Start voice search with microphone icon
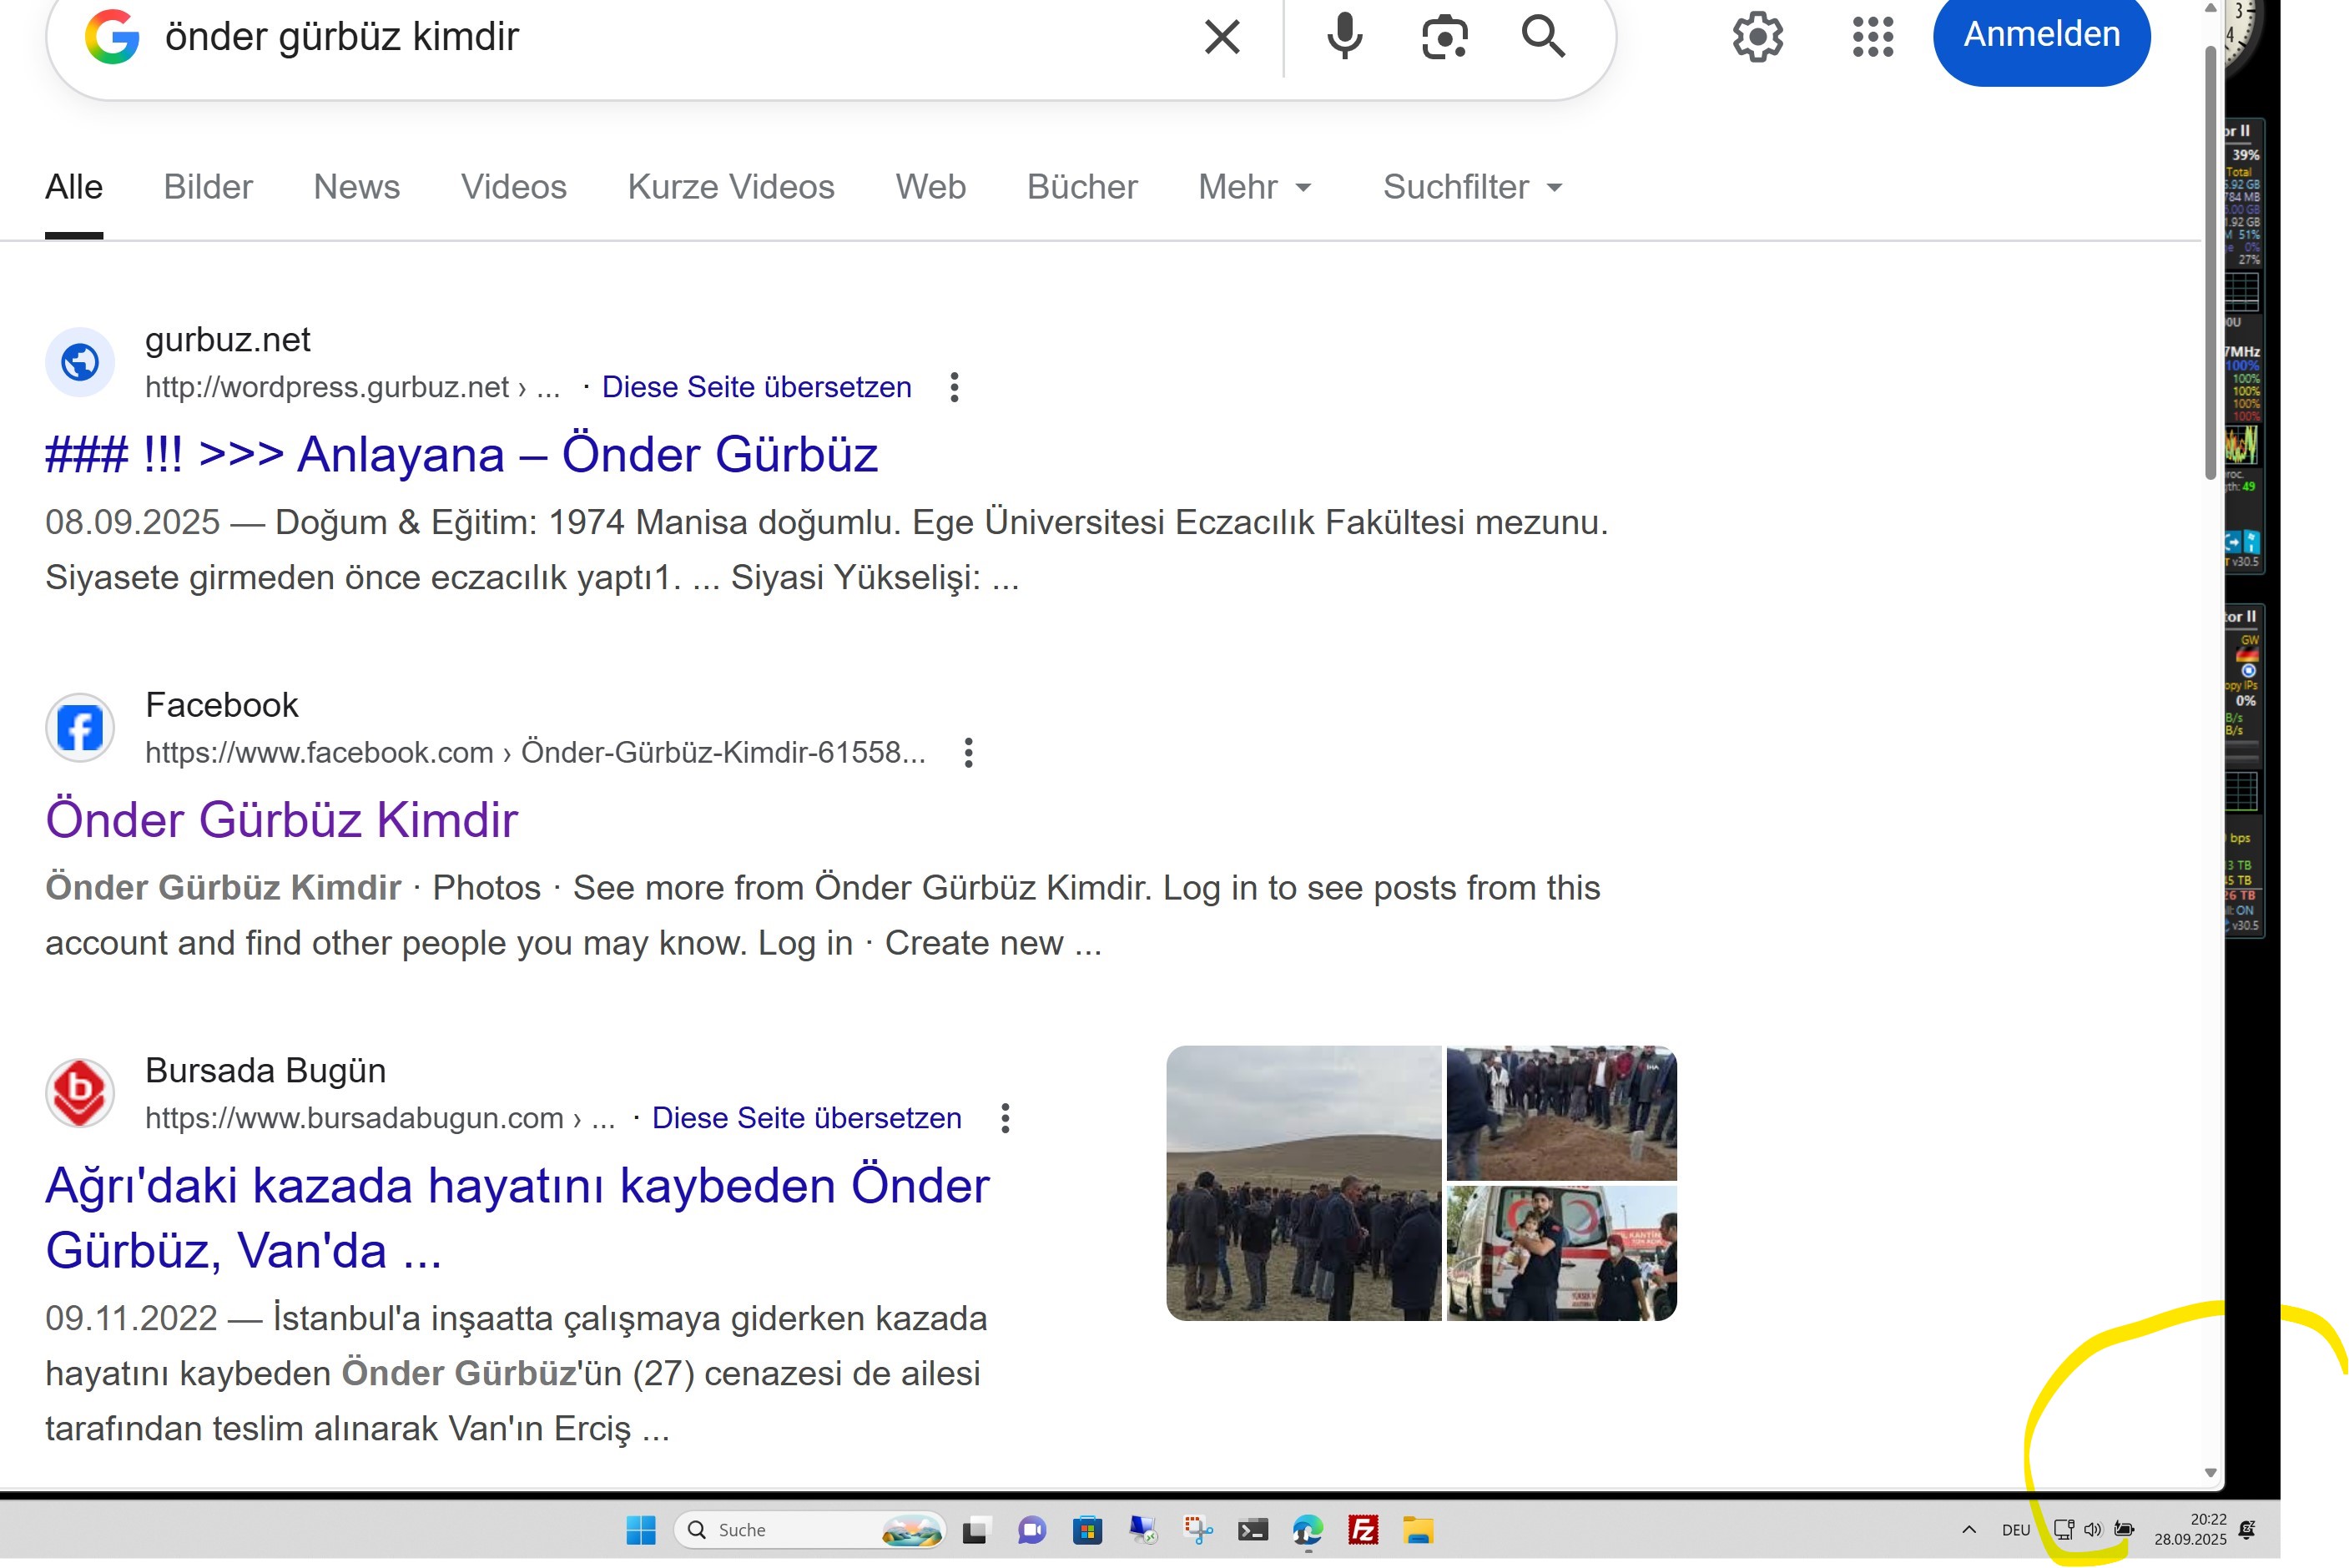Viewport: 2349px width, 1568px height. 1344,37
